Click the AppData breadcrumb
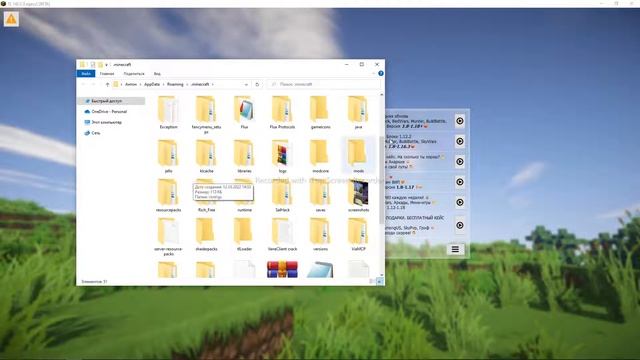Screen dimensions: 640x360 point(152,84)
